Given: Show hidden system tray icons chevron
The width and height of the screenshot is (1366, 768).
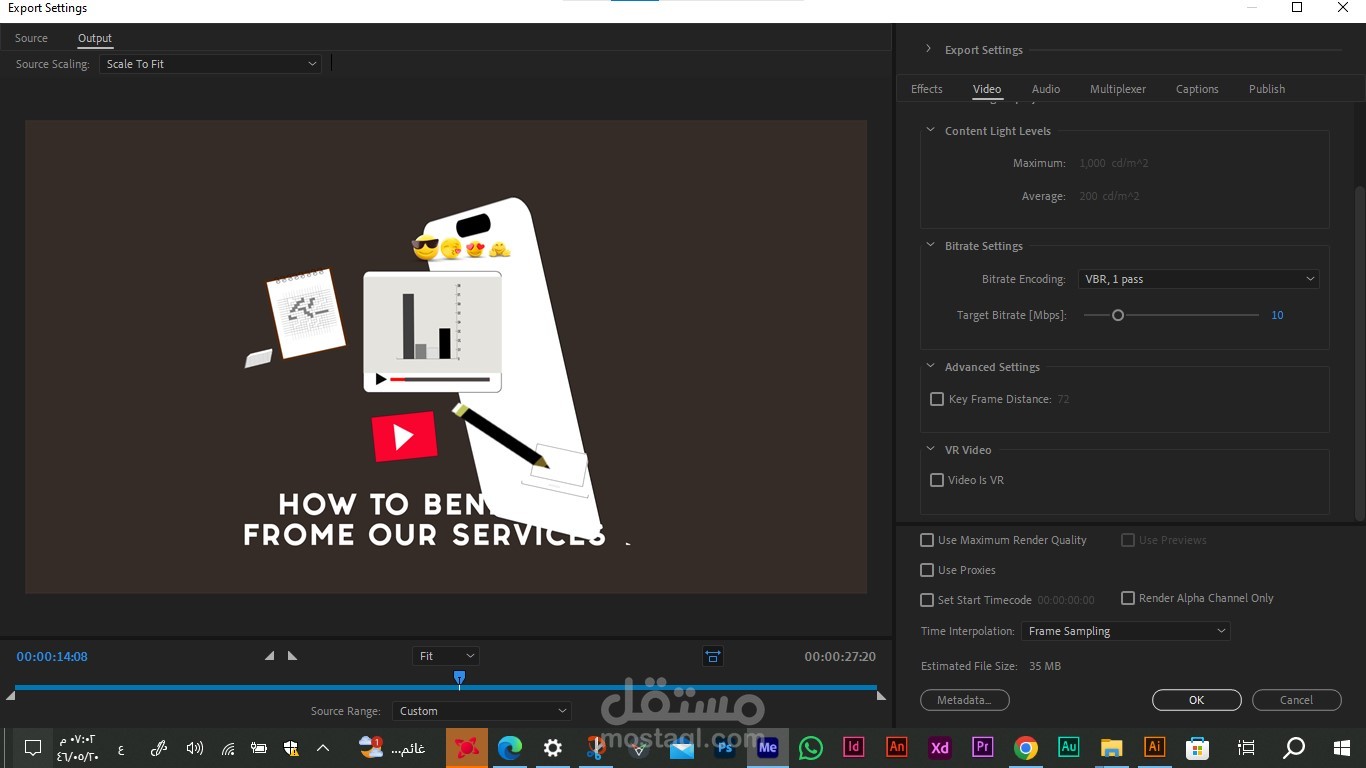Looking at the screenshot, I should pos(323,748).
